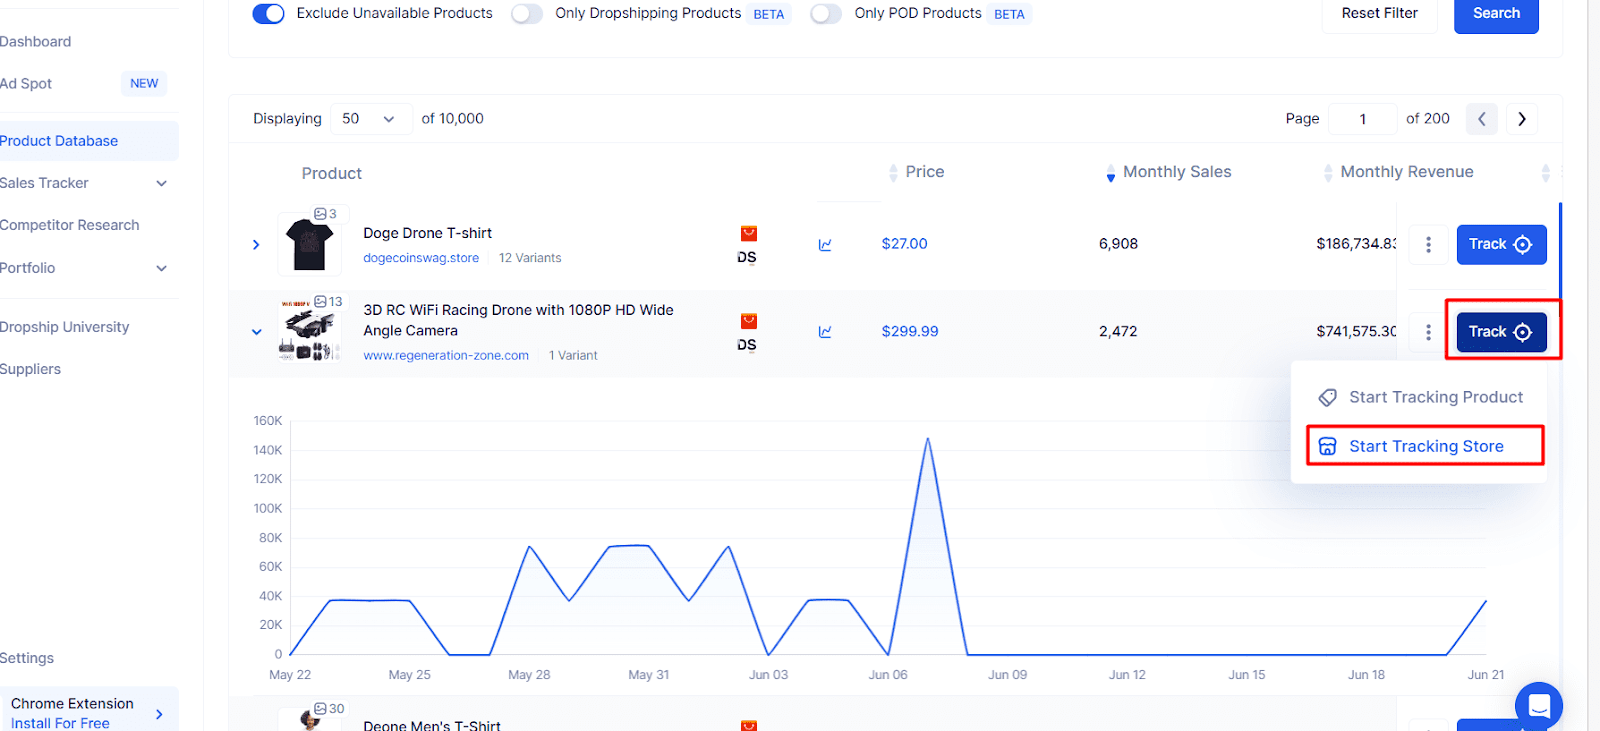Click BETA badge next to Only Dropshipping Products

pyautogui.click(x=769, y=15)
